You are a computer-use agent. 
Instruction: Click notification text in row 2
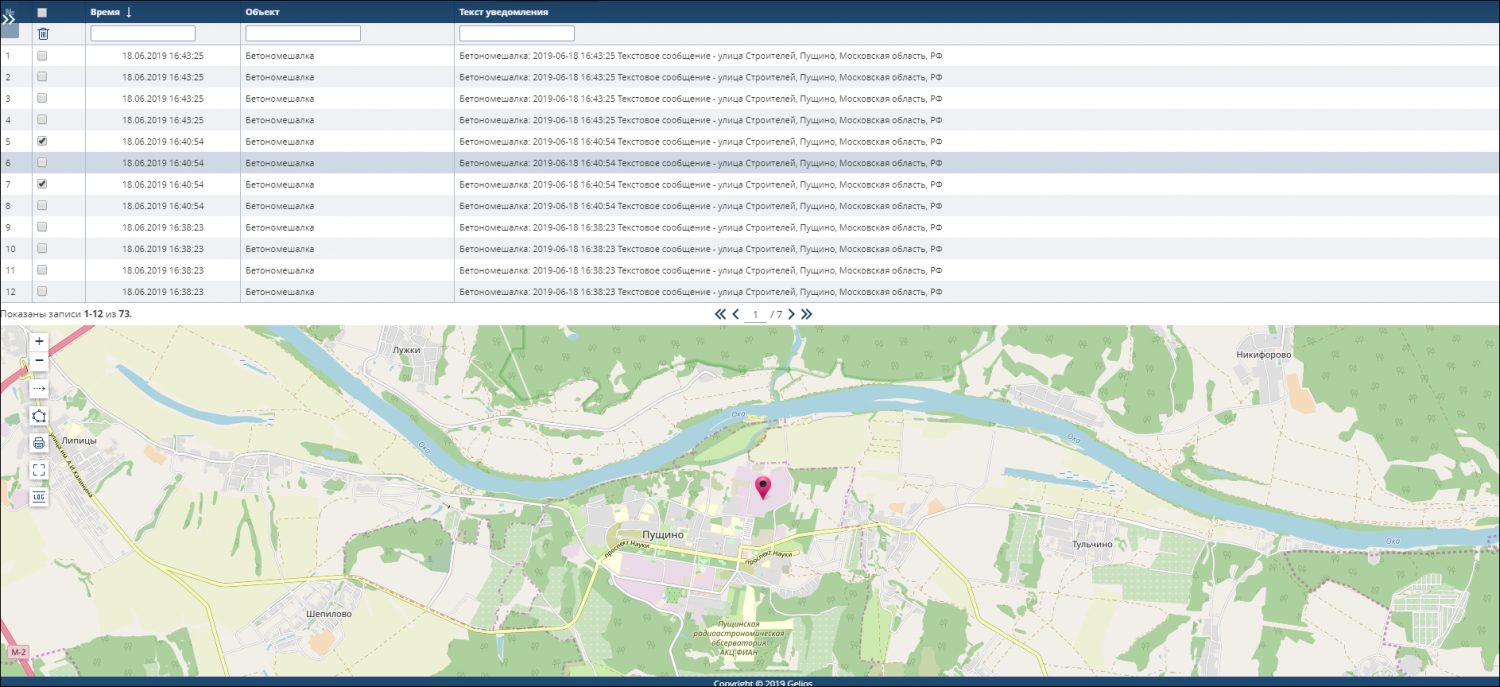[700, 77]
